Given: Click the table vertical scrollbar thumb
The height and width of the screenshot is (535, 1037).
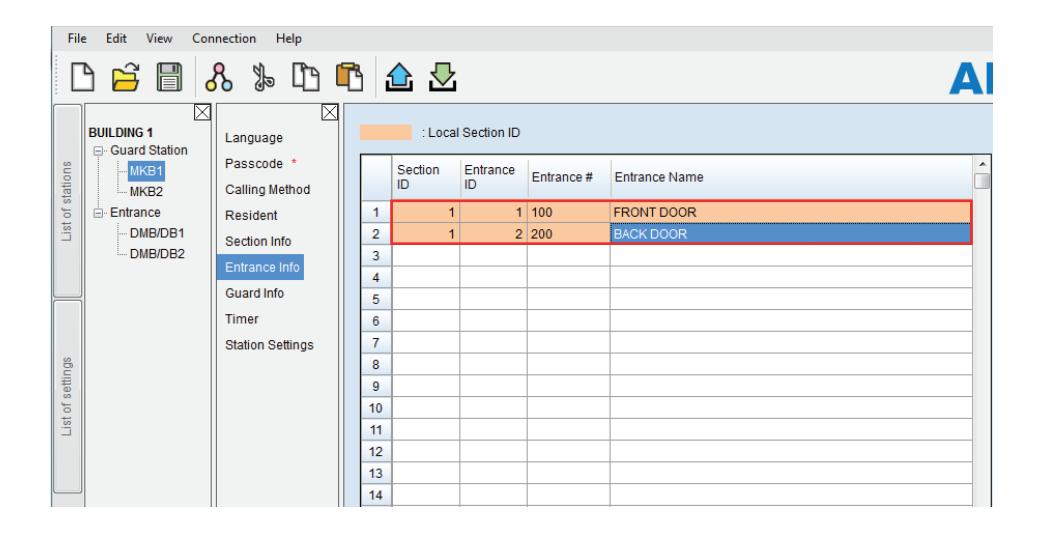Looking at the screenshot, I should tap(982, 181).
